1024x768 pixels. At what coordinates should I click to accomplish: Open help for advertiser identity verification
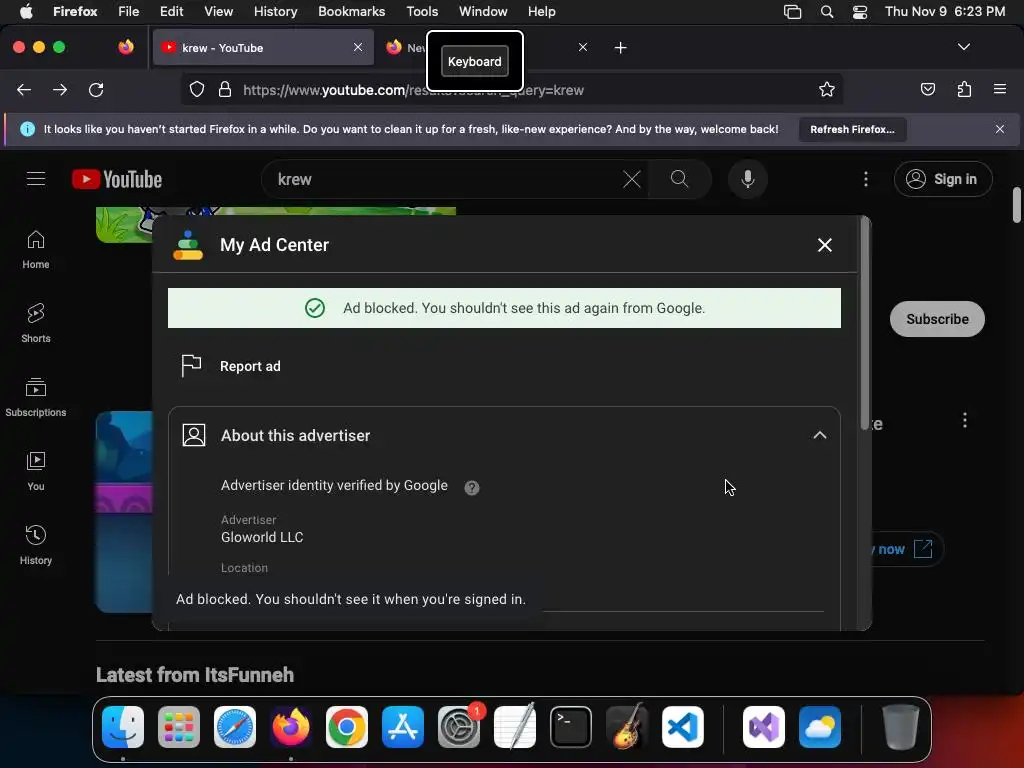click(x=472, y=488)
